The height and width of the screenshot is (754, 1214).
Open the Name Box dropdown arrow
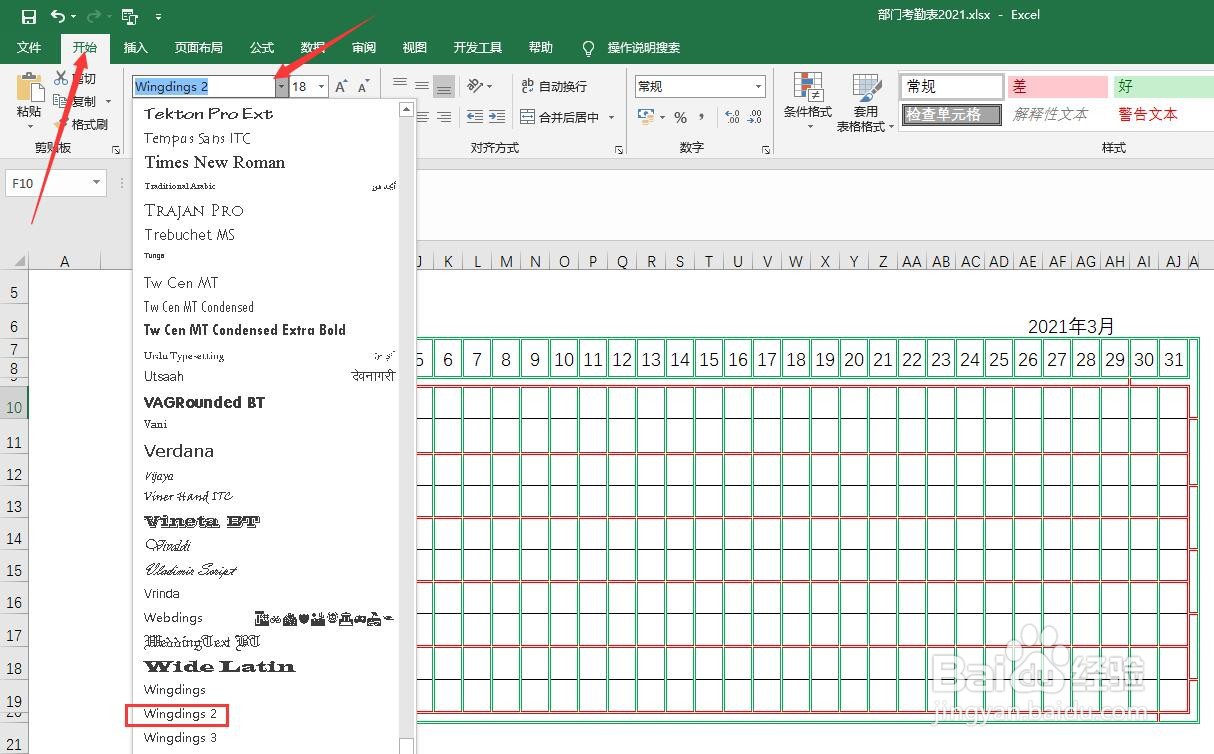(x=97, y=183)
